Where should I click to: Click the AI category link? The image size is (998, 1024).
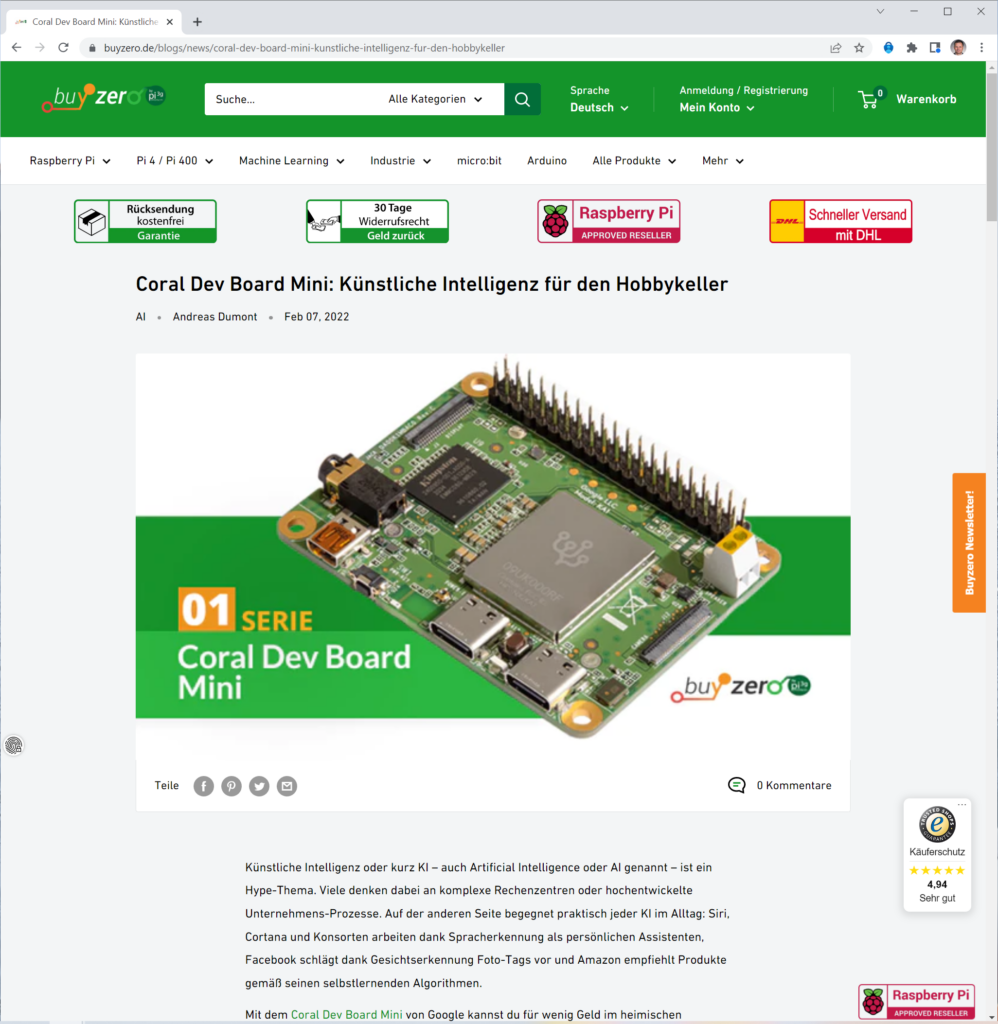(140, 317)
